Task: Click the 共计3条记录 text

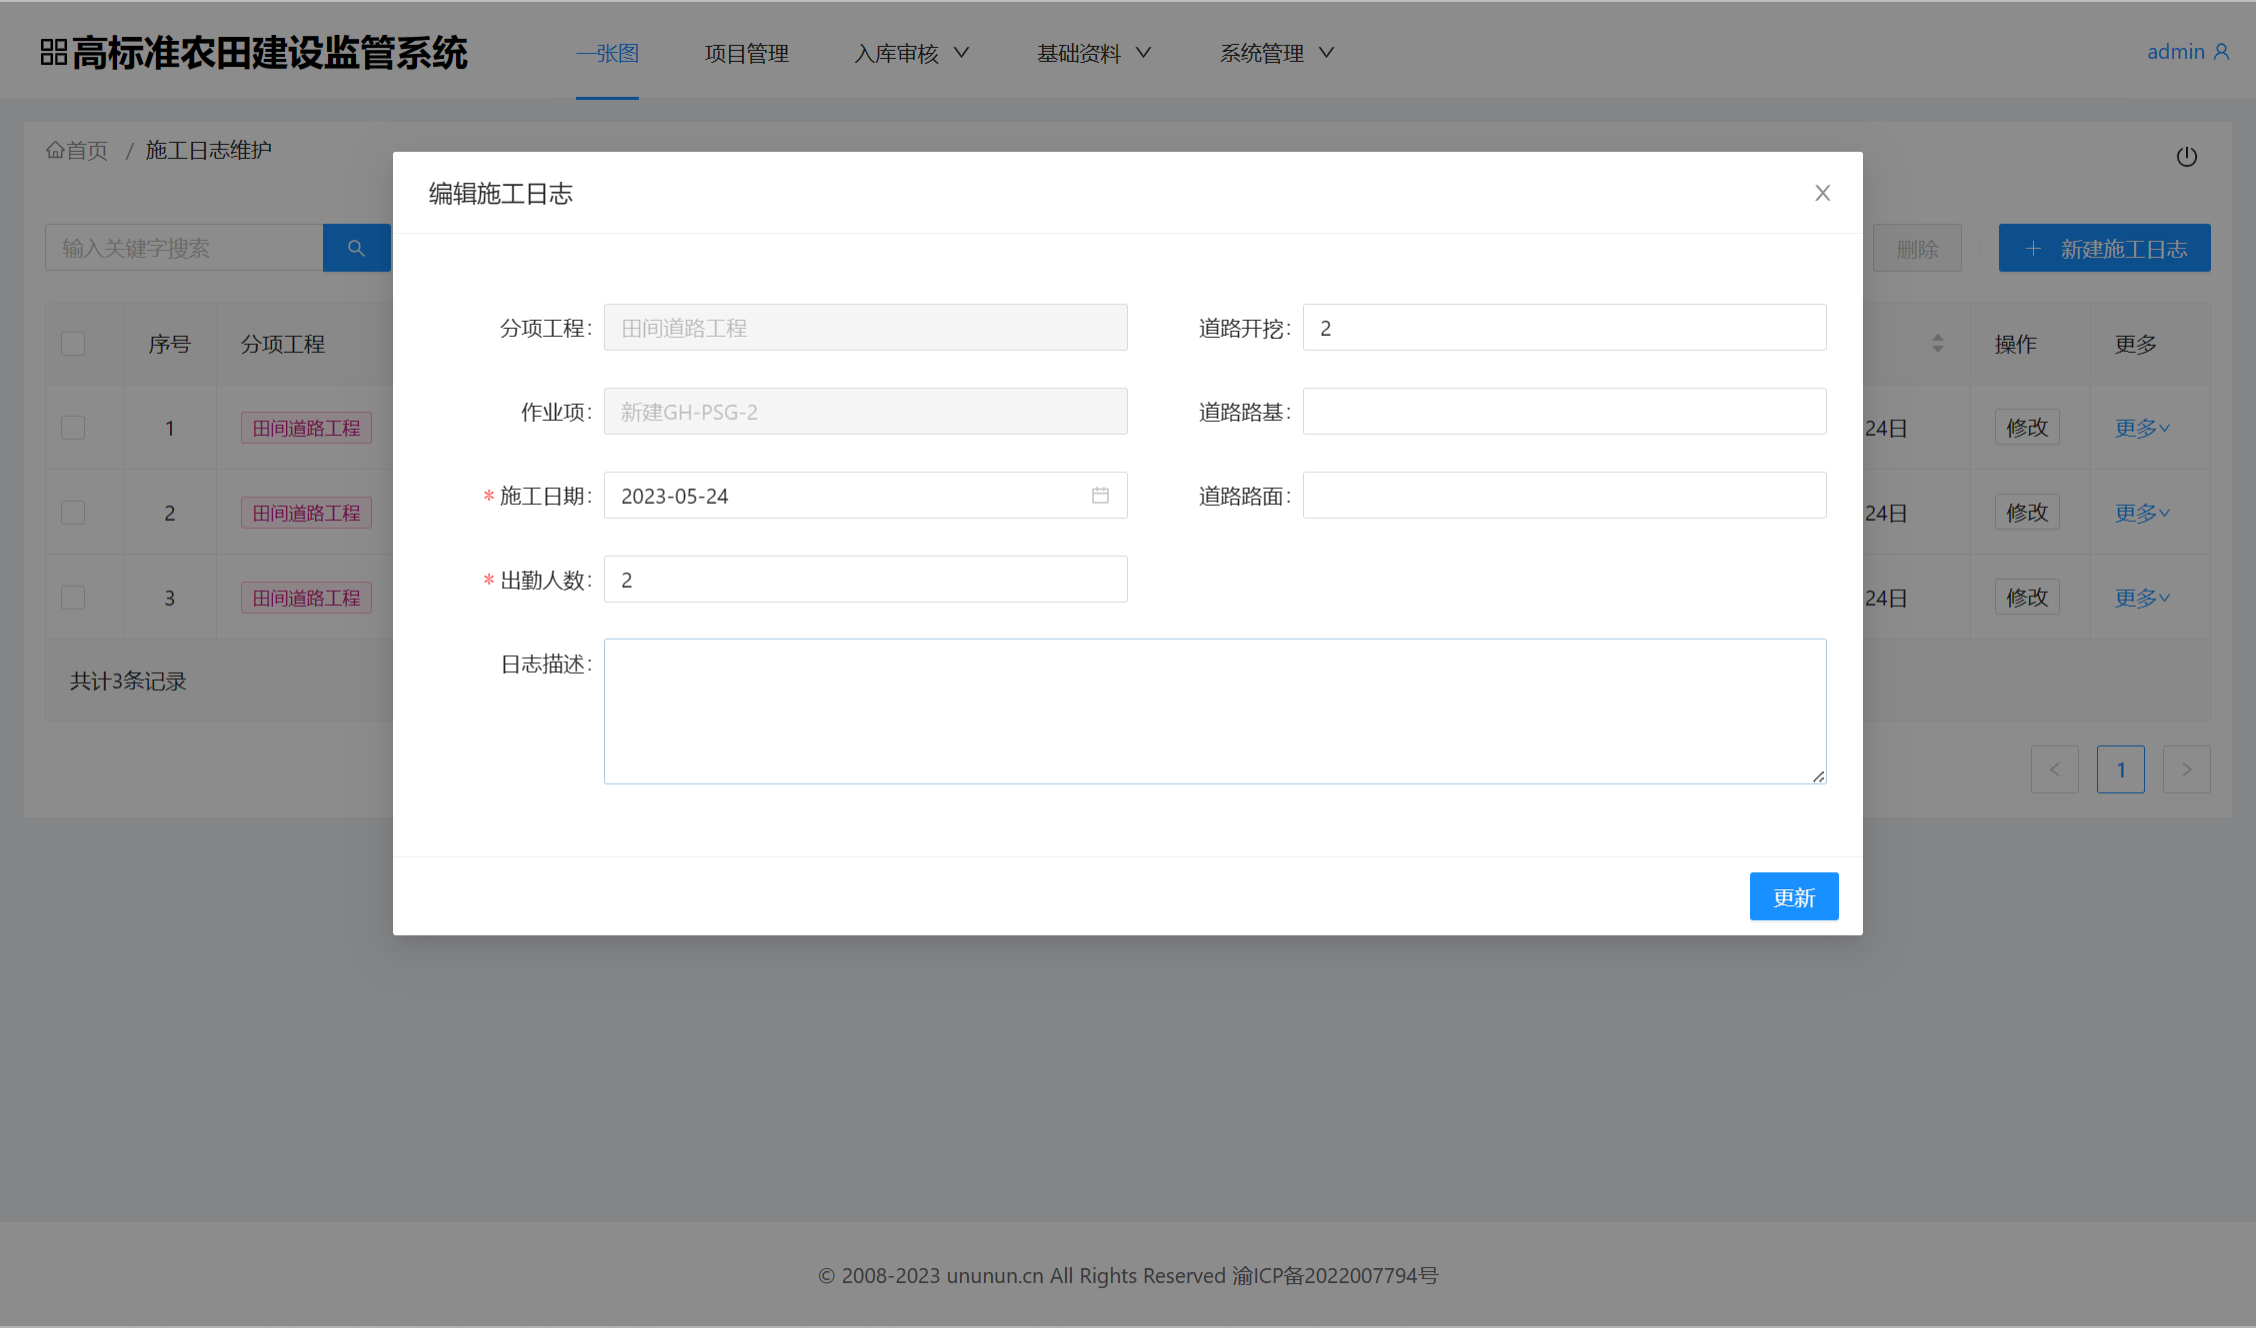Action: click(128, 682)
